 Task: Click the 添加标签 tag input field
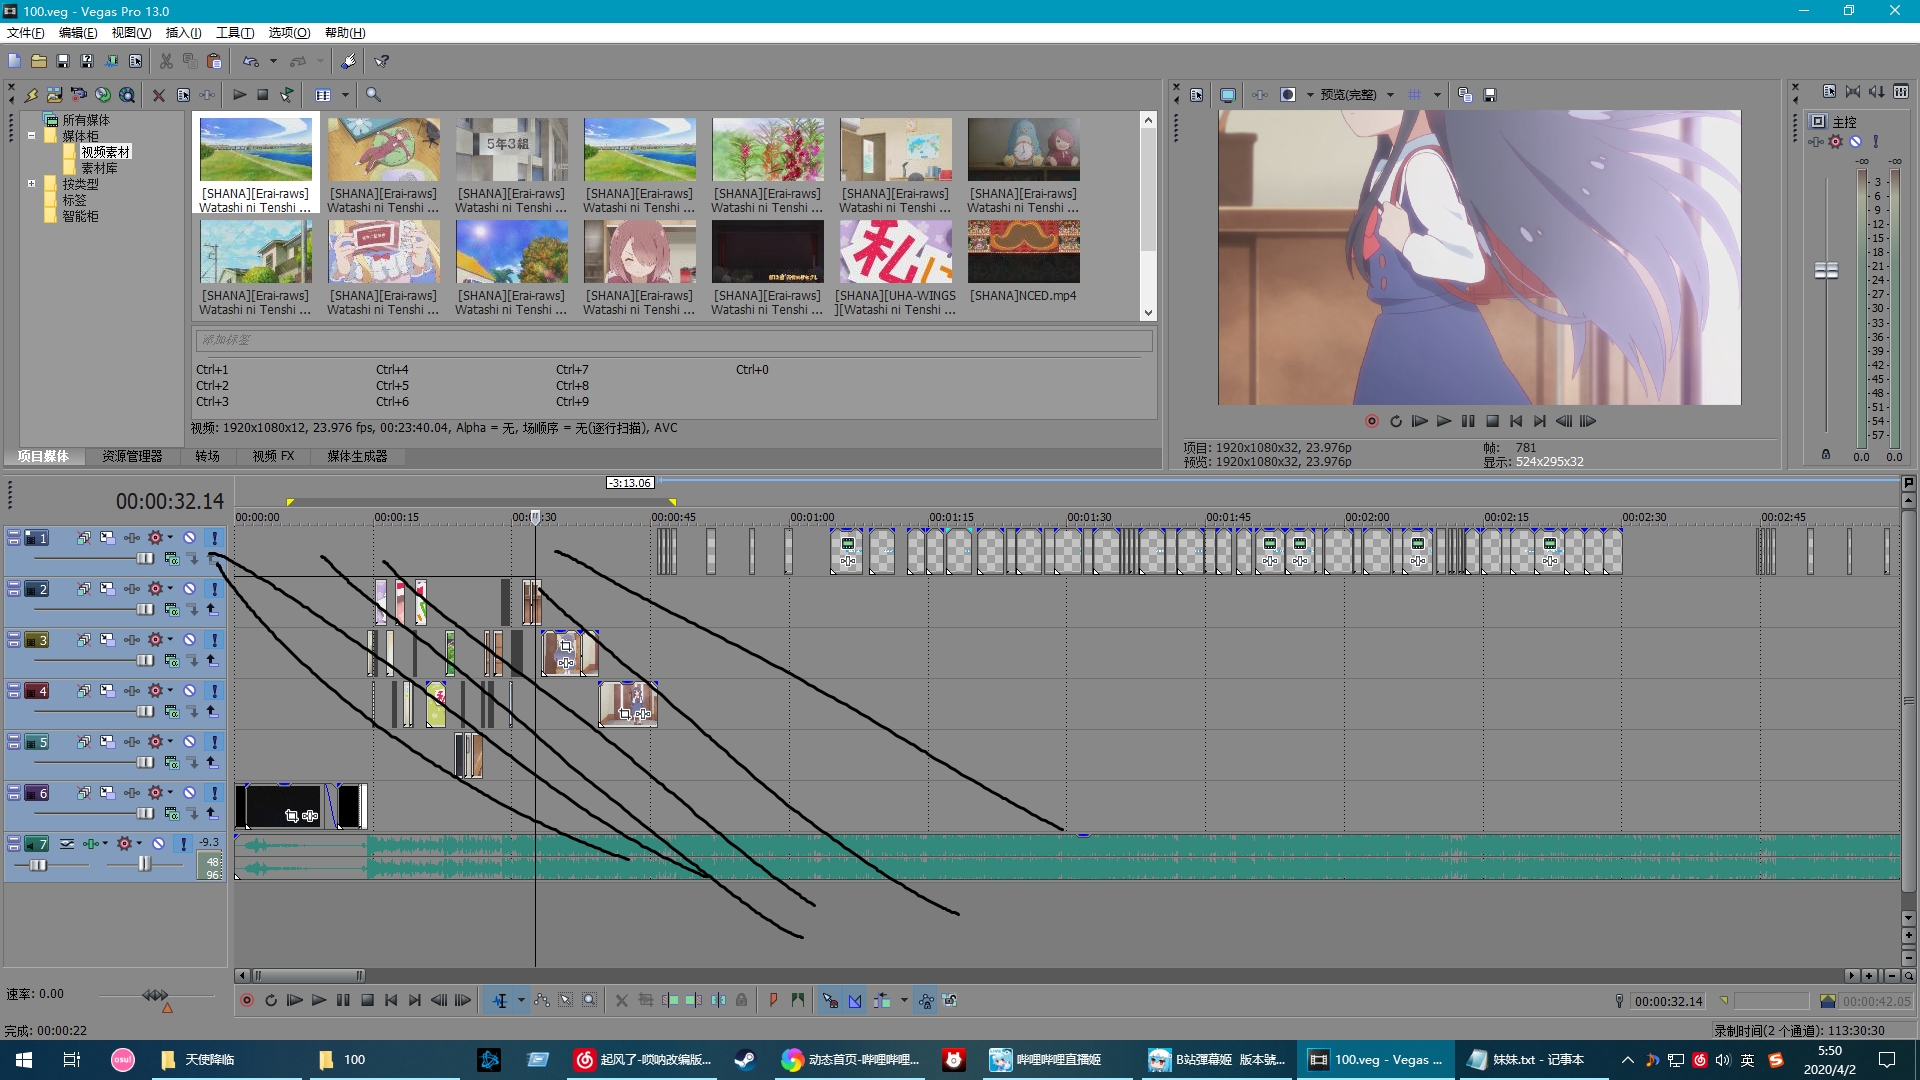point(673,341)
